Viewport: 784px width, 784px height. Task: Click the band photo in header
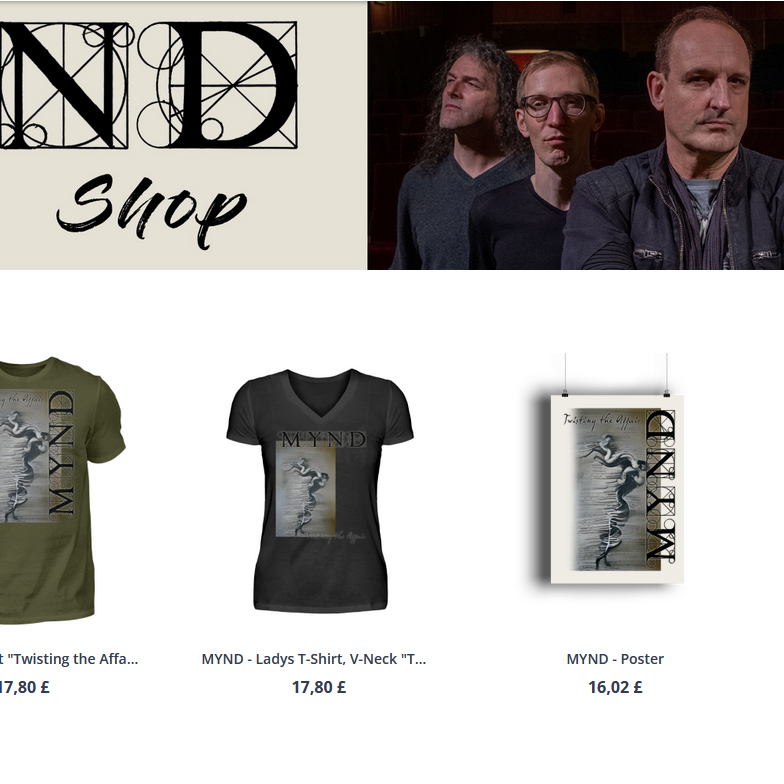point(576,135)
